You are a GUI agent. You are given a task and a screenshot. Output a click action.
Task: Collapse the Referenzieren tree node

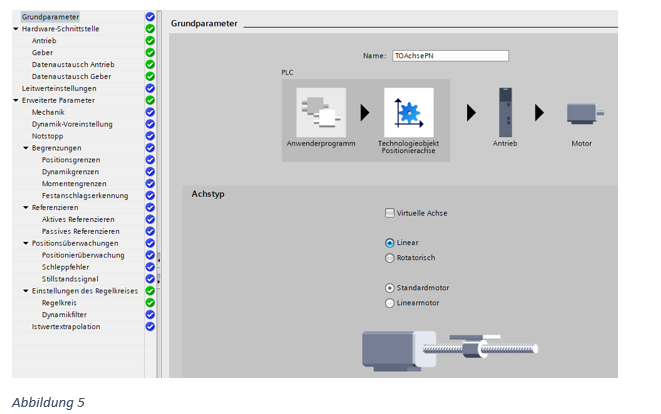[26, 207]
